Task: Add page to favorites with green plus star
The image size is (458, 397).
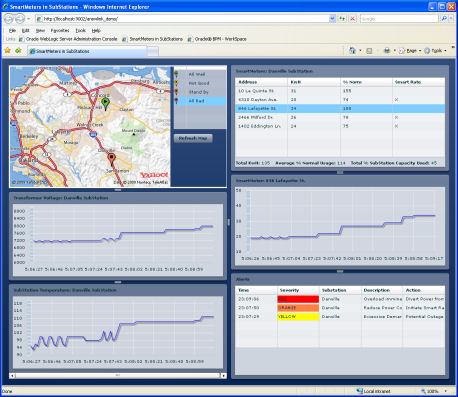Action: coord(18,51)
